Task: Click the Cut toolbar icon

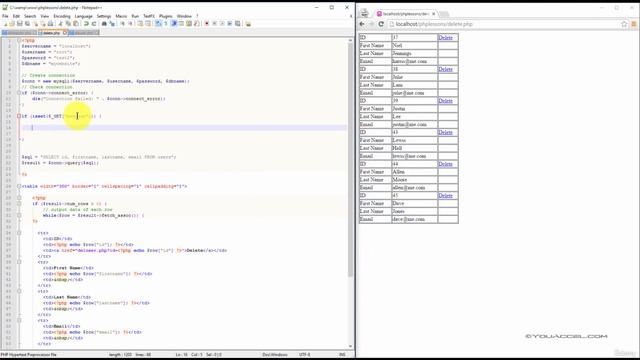Action: [x=60, y=24]
